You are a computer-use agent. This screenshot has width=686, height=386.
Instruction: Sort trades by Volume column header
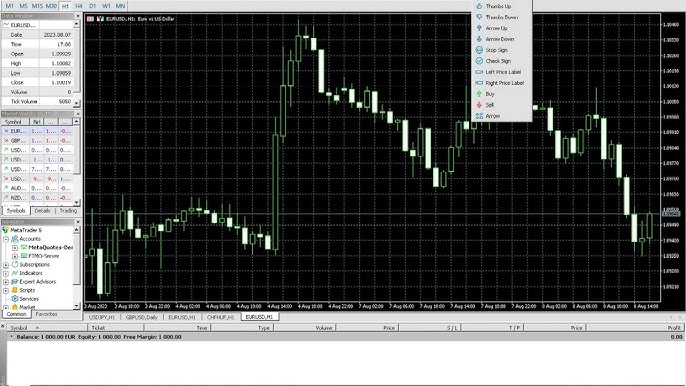(x=304, y=327)
